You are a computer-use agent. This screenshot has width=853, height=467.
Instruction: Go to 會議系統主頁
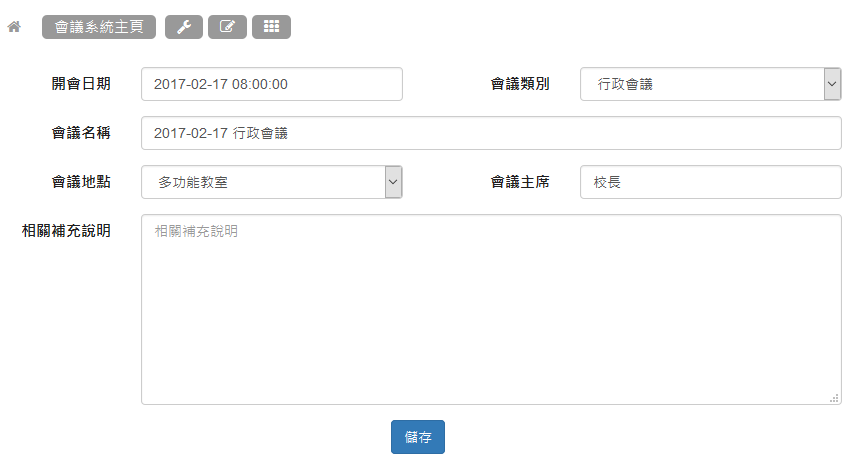point(99,27)
